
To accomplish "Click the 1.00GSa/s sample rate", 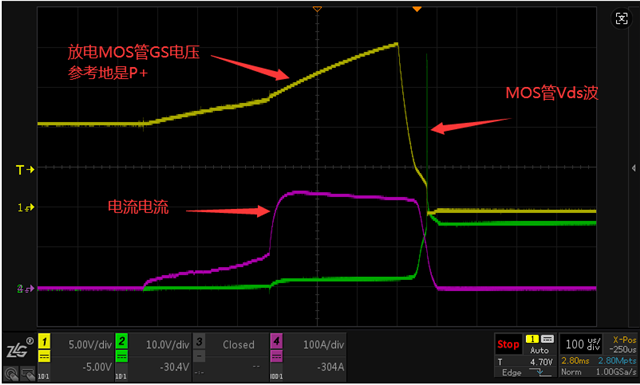I will click(x=616, y=372).
